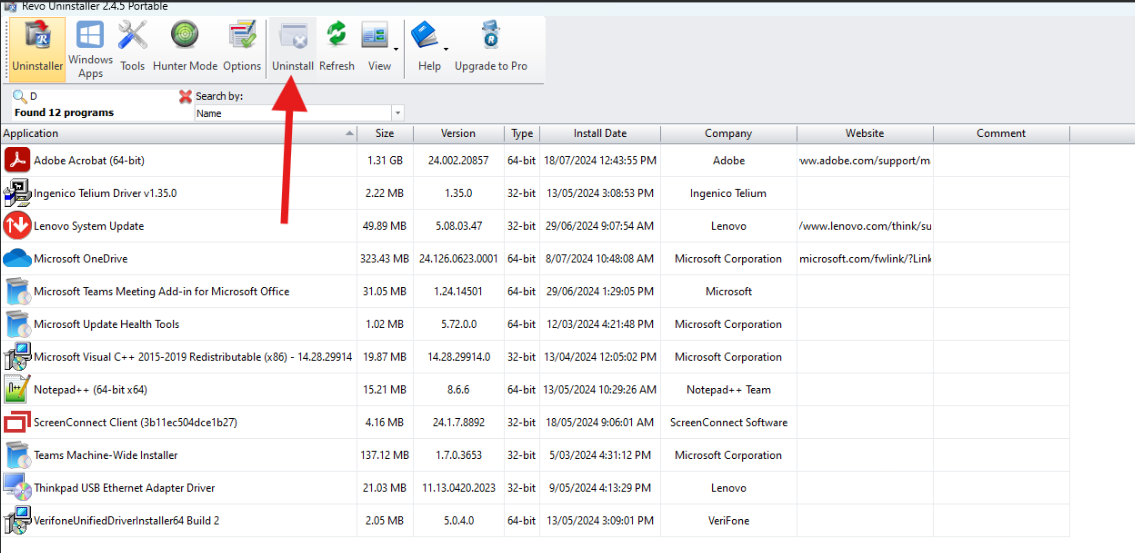Viewport: 1135px width, 553px height.
Task: Click the Microsoft OneDrive cloud icon
Action: coord(17,258)
